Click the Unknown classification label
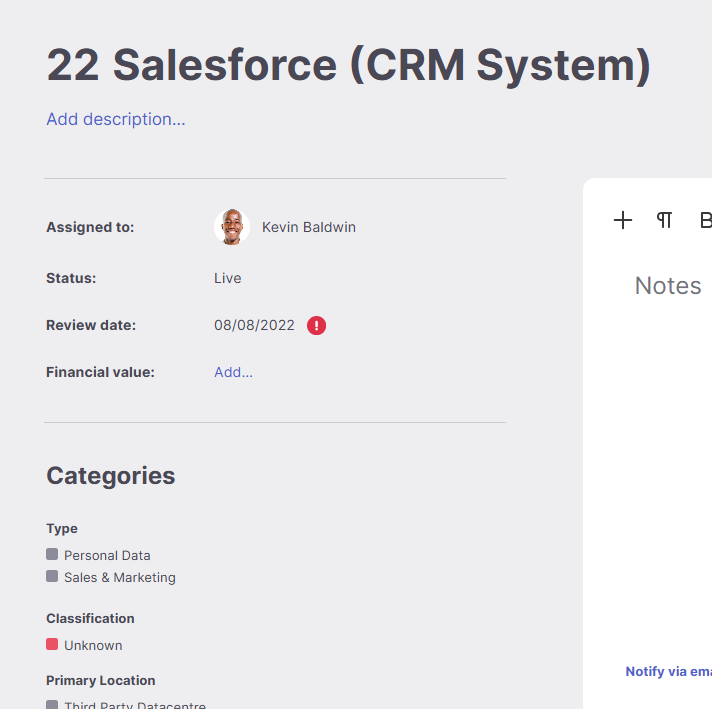This screenshot has height=709, width=712. coord(93,645)
